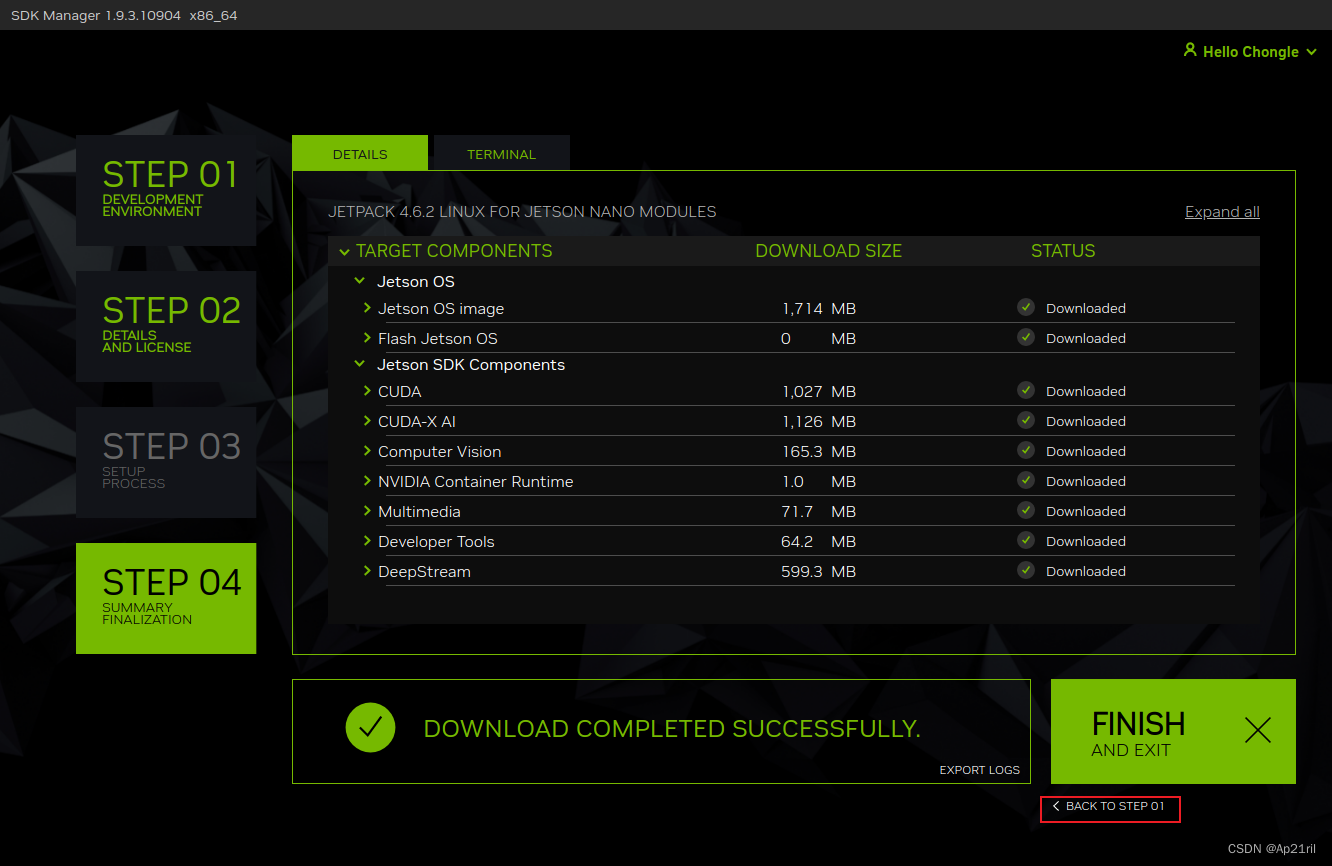Expand the Developer Tools row chevron
The width and height of the screenshot is (1332, 866).
point(367,541)
